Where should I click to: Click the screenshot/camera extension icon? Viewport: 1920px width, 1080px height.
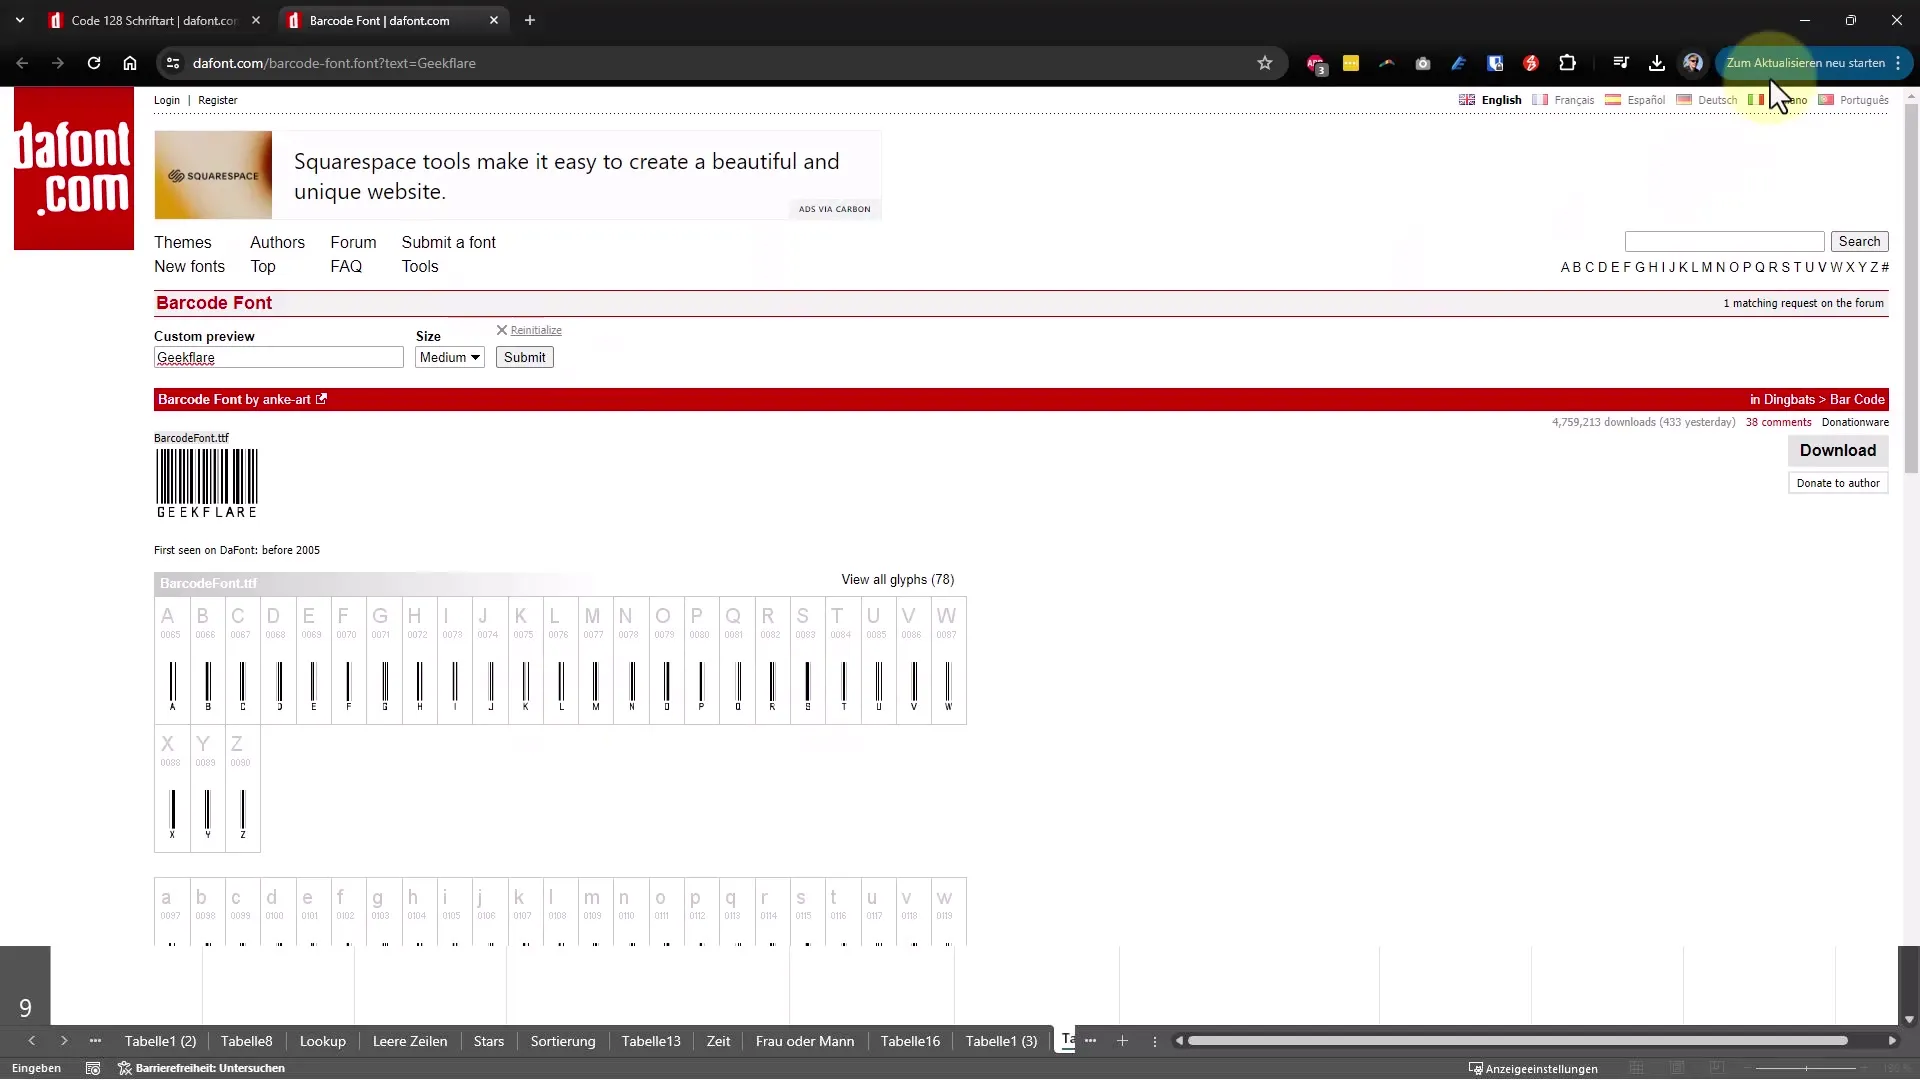click(1422, 62)
